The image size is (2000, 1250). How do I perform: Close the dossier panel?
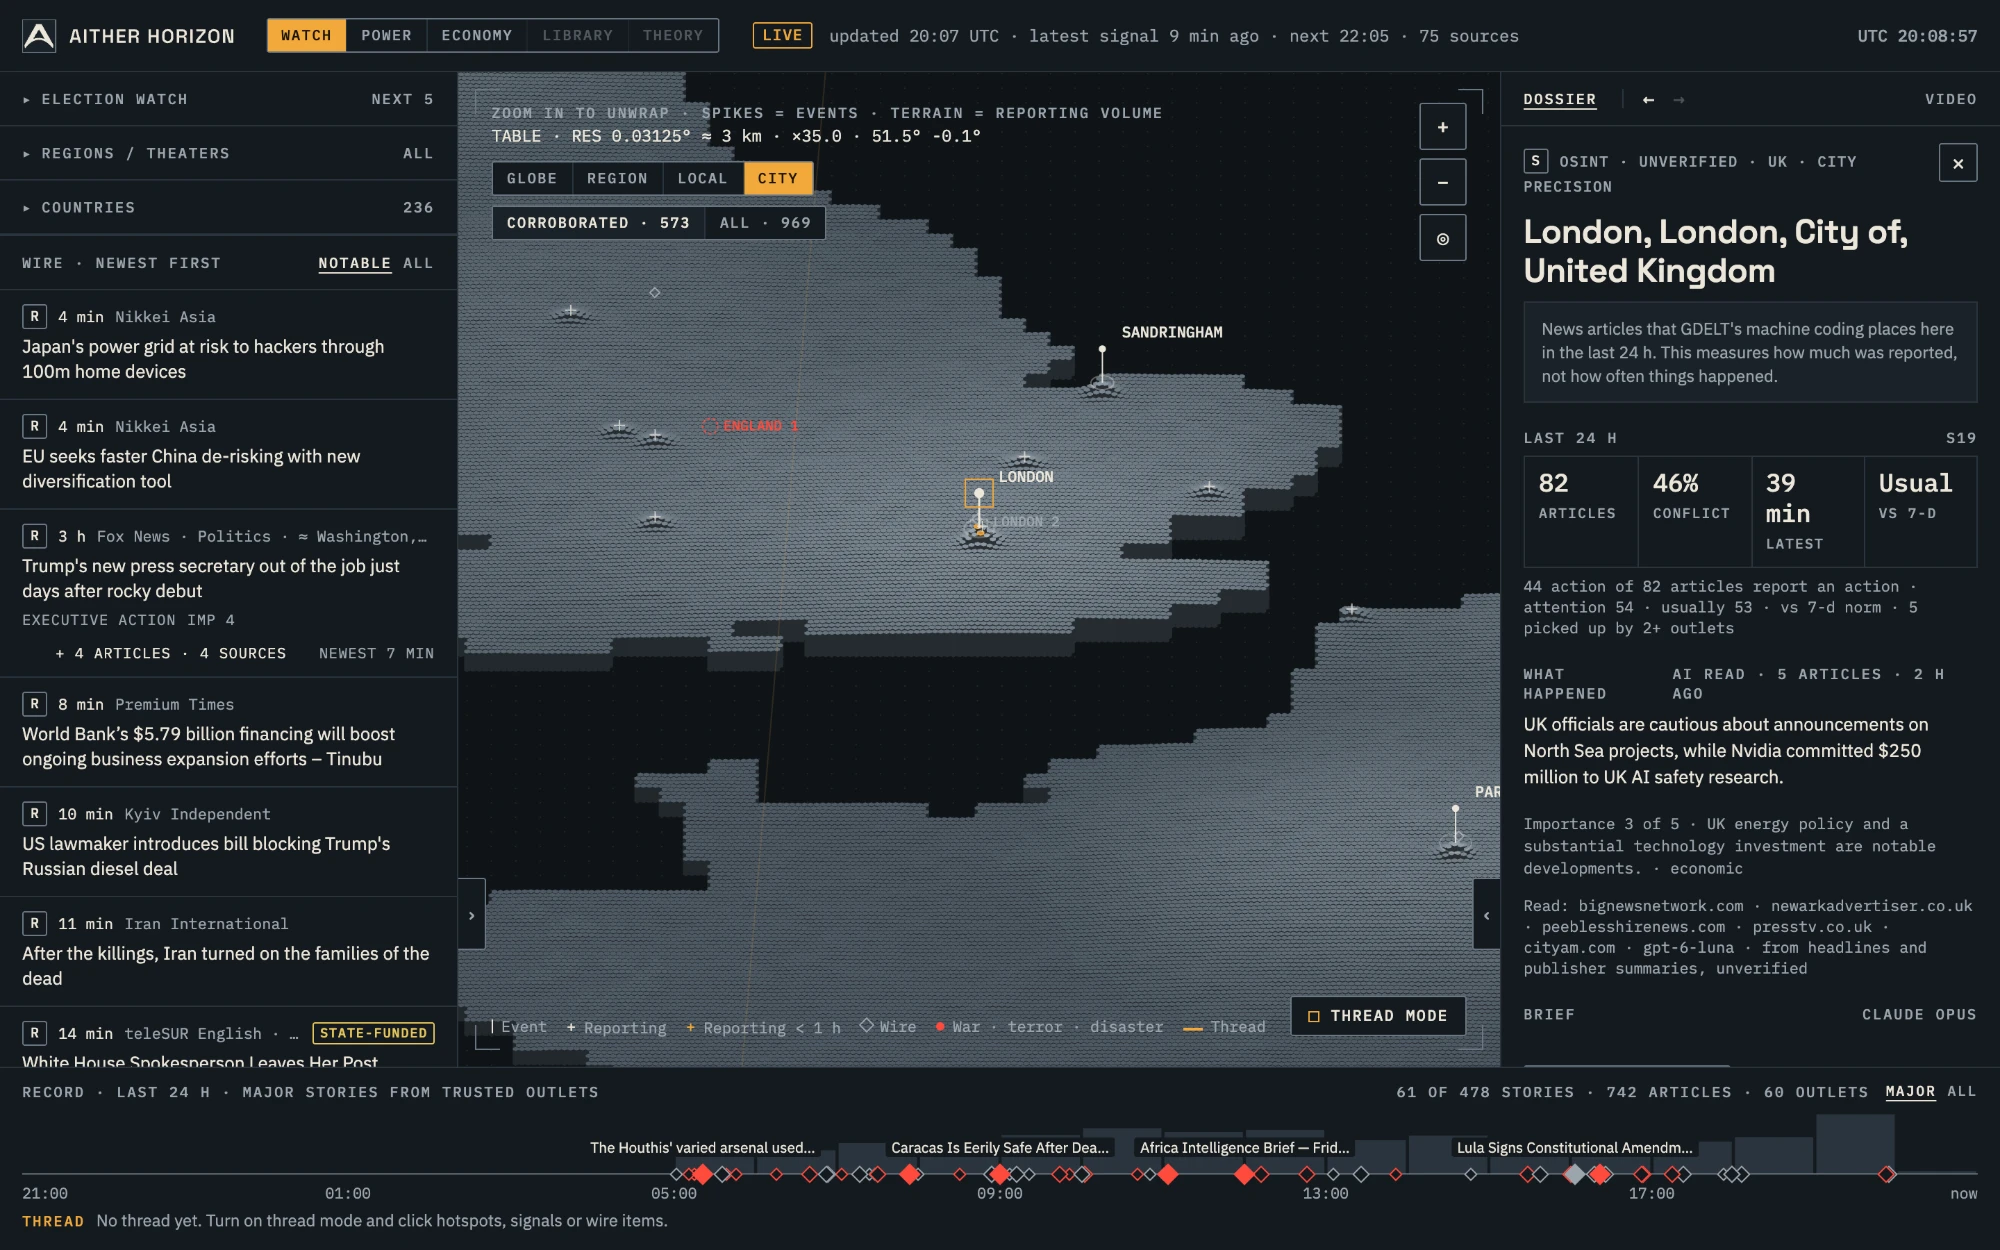1958,163
